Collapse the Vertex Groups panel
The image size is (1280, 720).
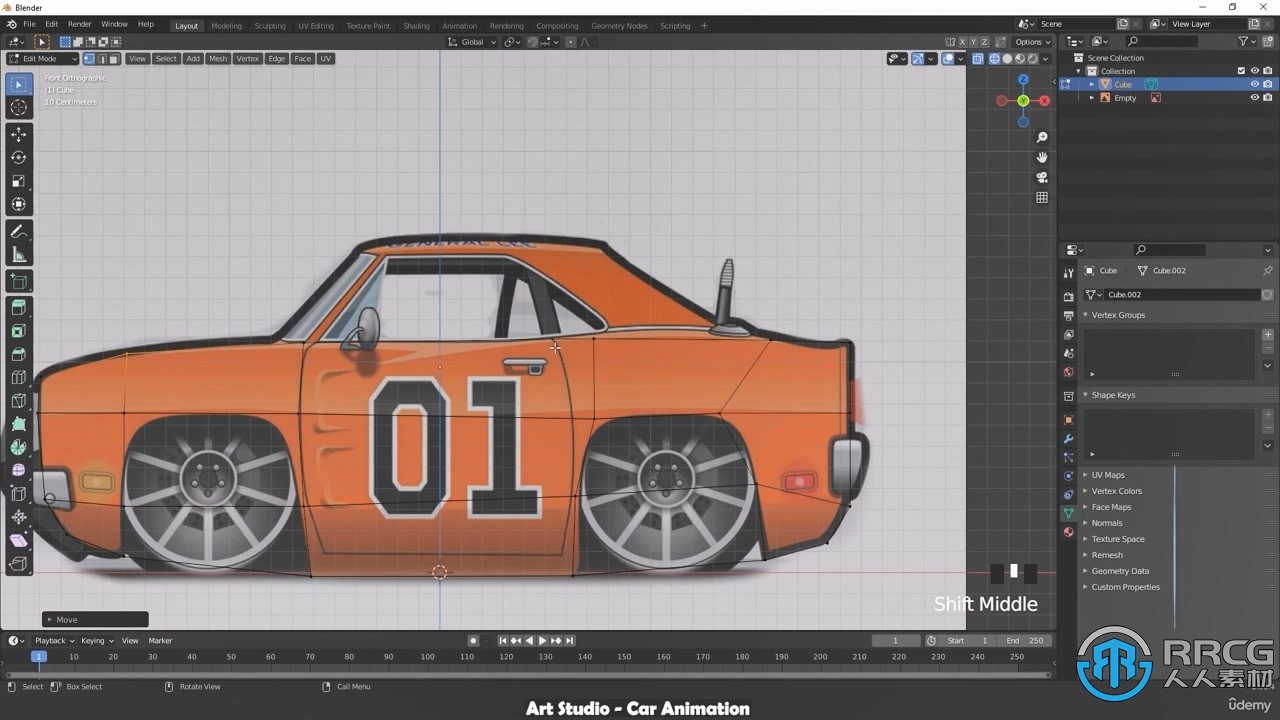(x=1086, y=315)
